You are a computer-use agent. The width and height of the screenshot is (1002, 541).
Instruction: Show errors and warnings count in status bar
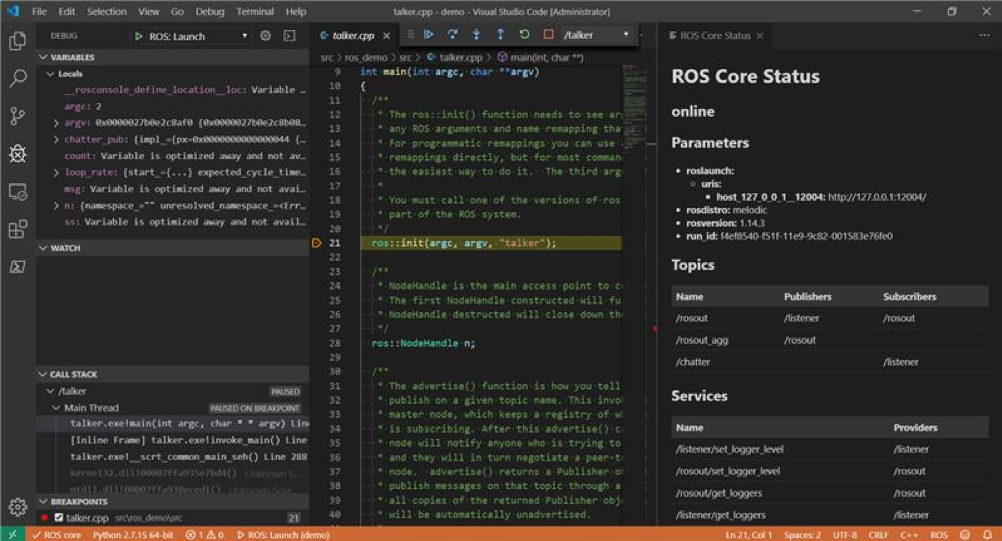(x=204, y=535)
